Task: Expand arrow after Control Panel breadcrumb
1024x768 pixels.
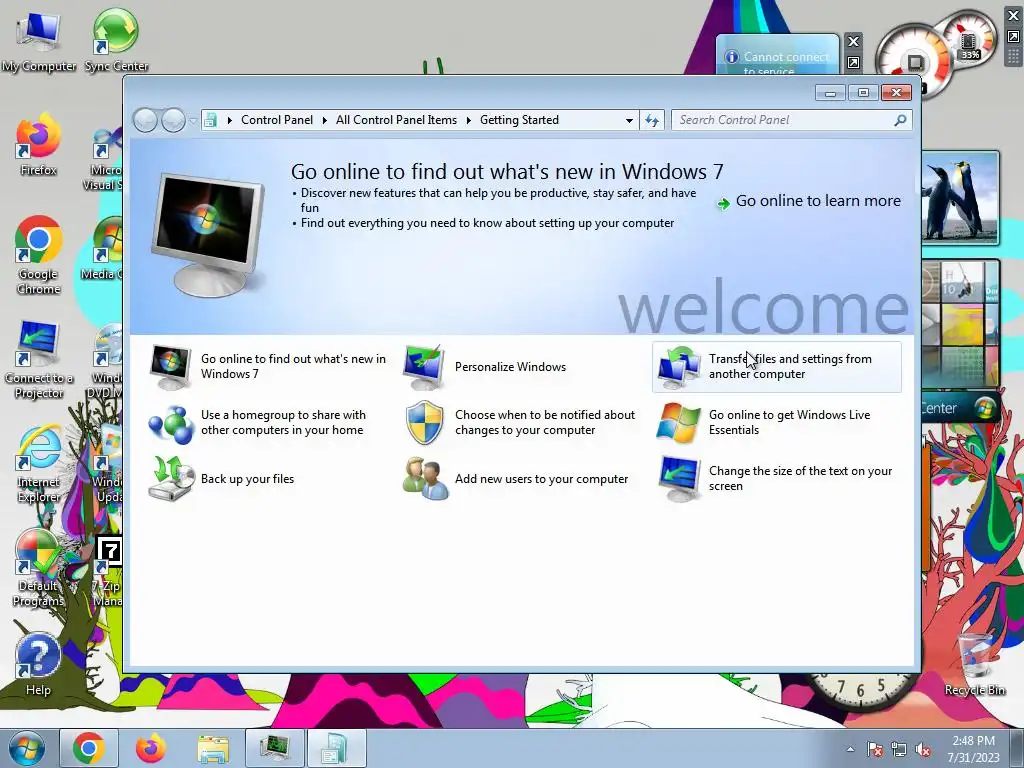Action: pyautogui.click(x=325, y=120)
